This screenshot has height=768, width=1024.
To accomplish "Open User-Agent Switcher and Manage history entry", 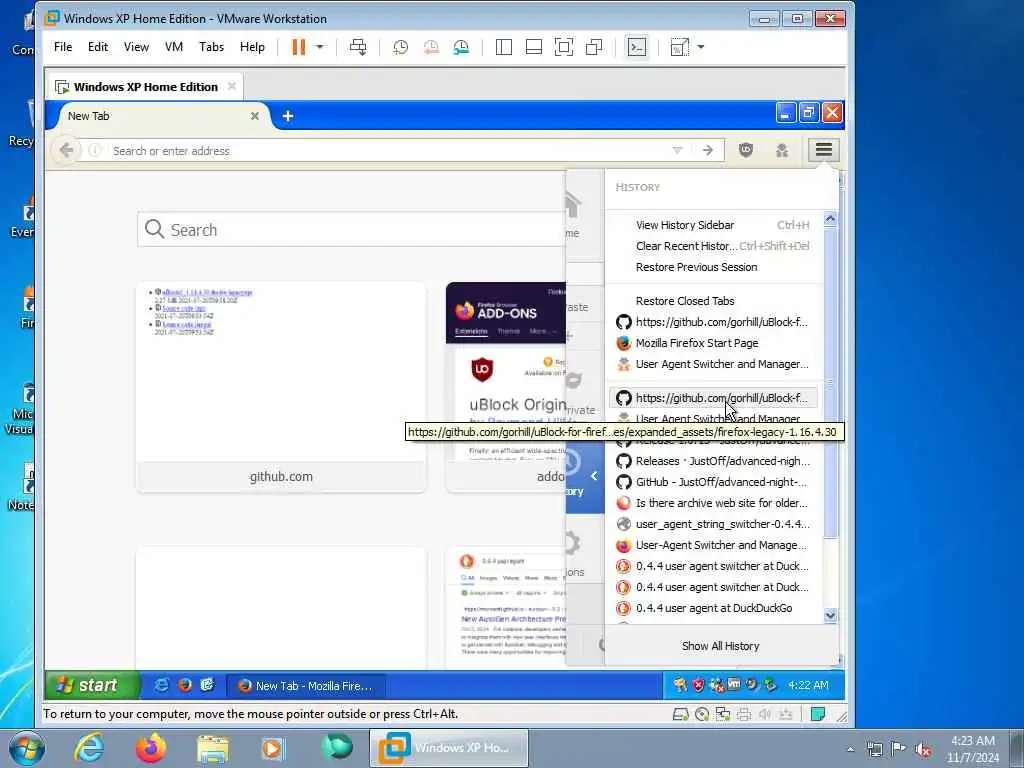I will pos(714,545).
